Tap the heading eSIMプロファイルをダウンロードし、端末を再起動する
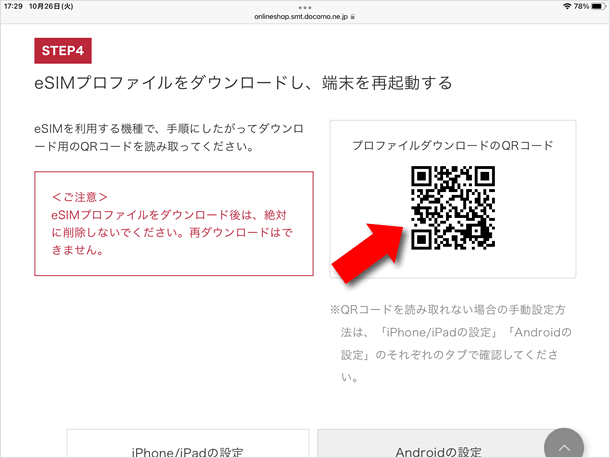 pos(243,83)
